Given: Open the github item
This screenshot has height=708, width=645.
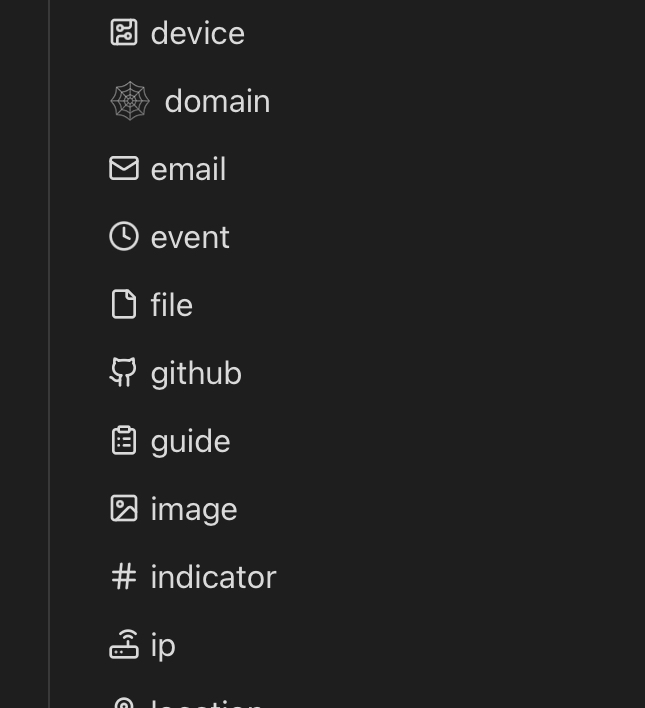Looking at the screenshot, I should pos(196,374).
